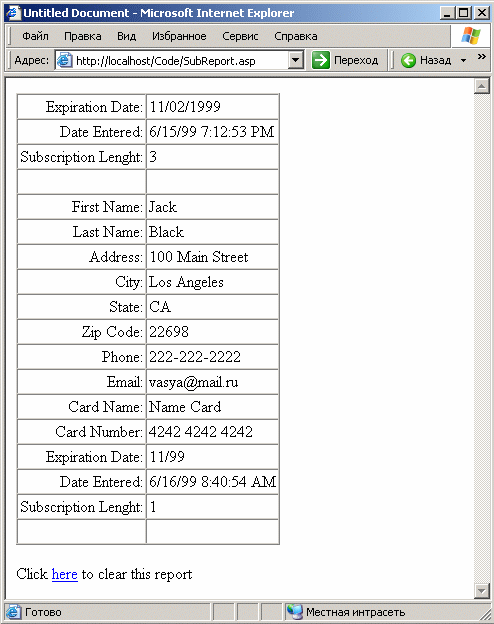This screenshot has height=624, width=494.
Task: Click the green Переход go arrow icon
Action: (x=321, y=60)
